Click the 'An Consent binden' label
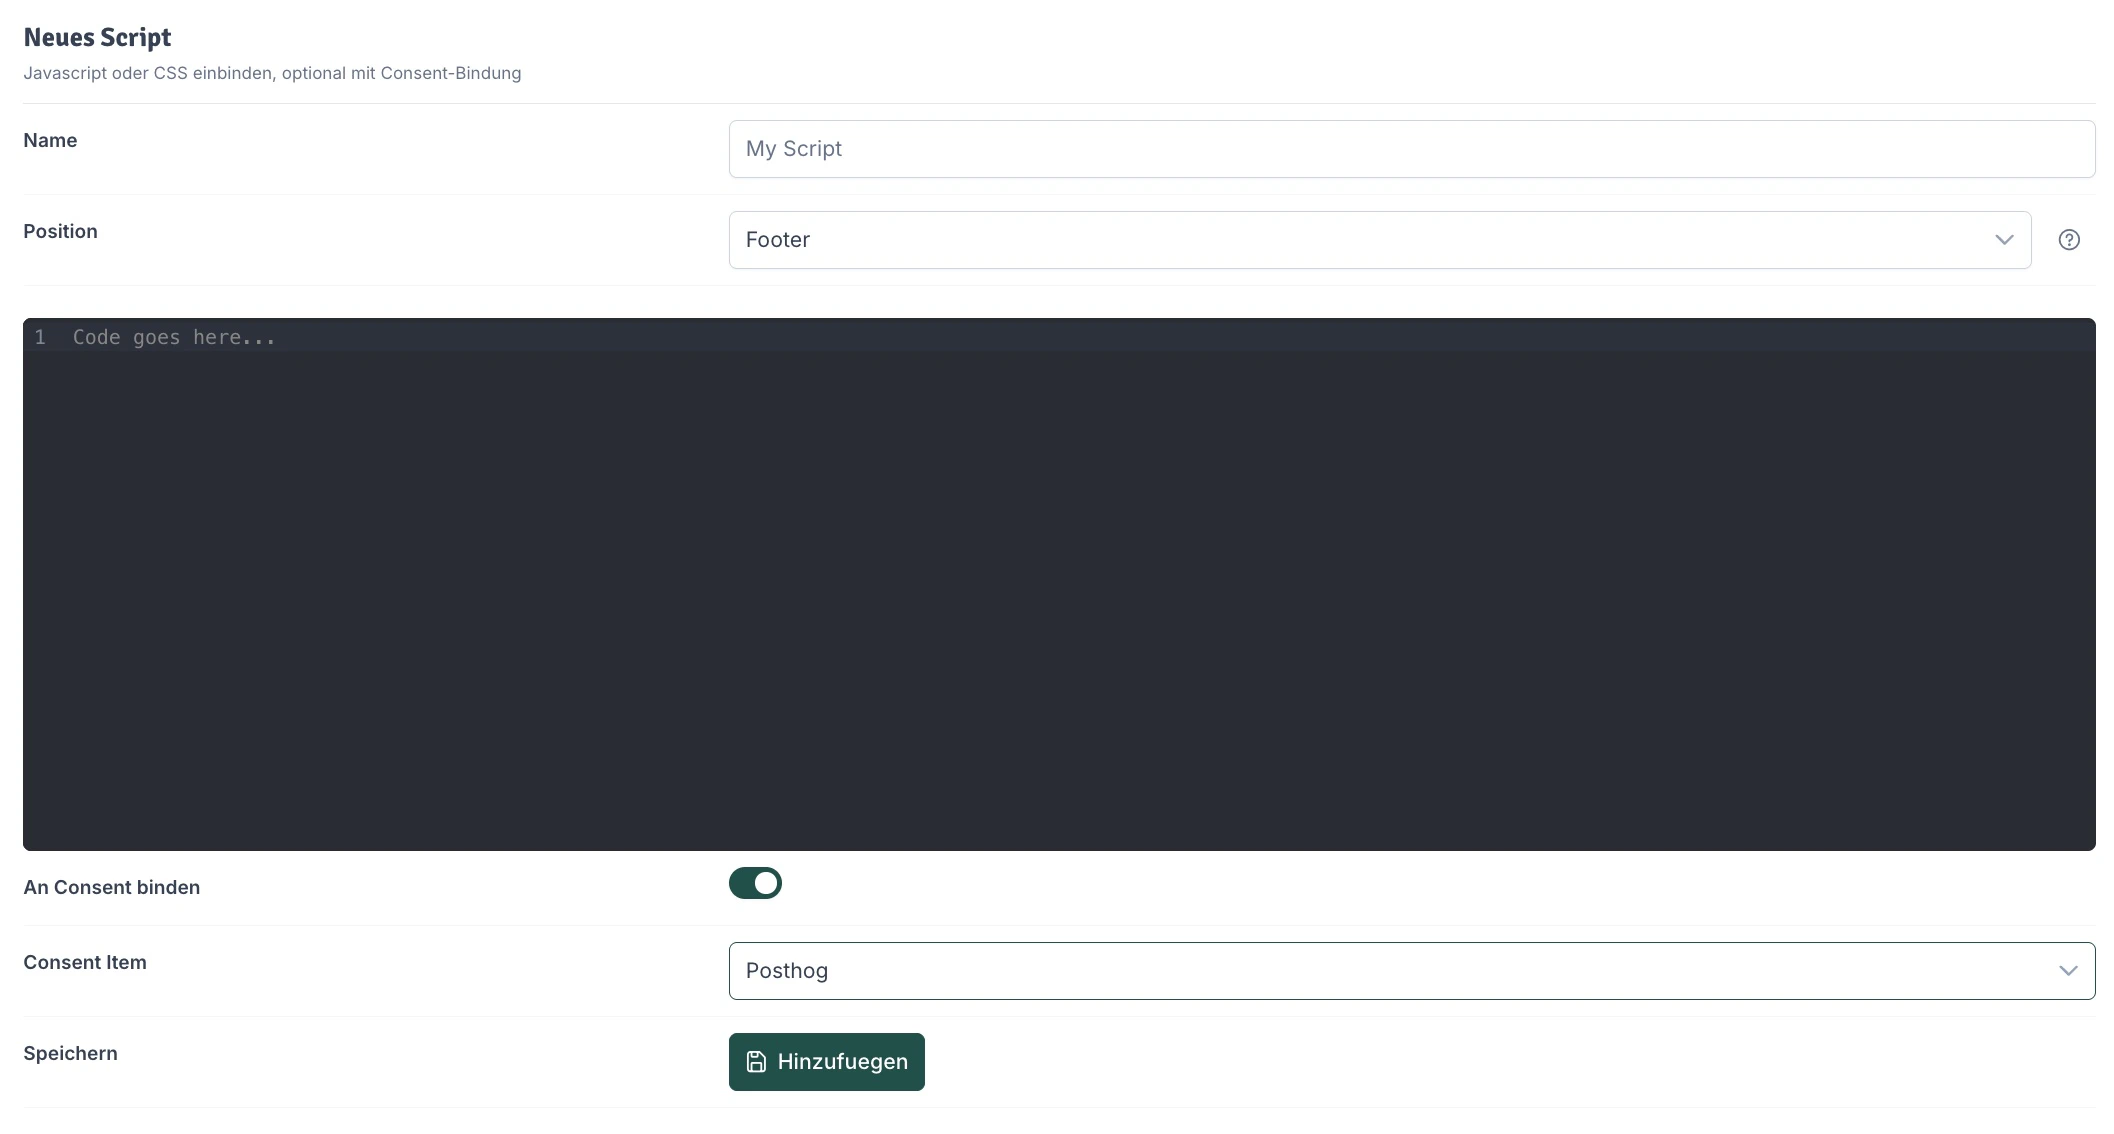Image resolution: width=2114 pixels, height=1134 pixels. (111, 887)
